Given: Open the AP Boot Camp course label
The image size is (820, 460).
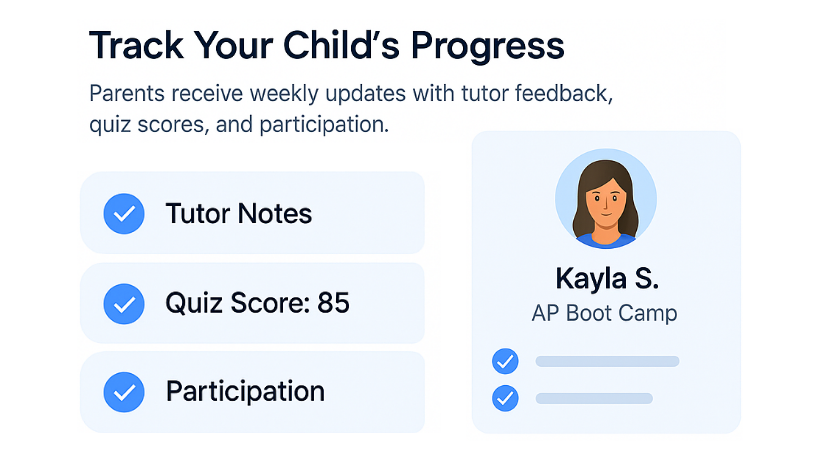Looking at the screenshot, I should [605, 313].
